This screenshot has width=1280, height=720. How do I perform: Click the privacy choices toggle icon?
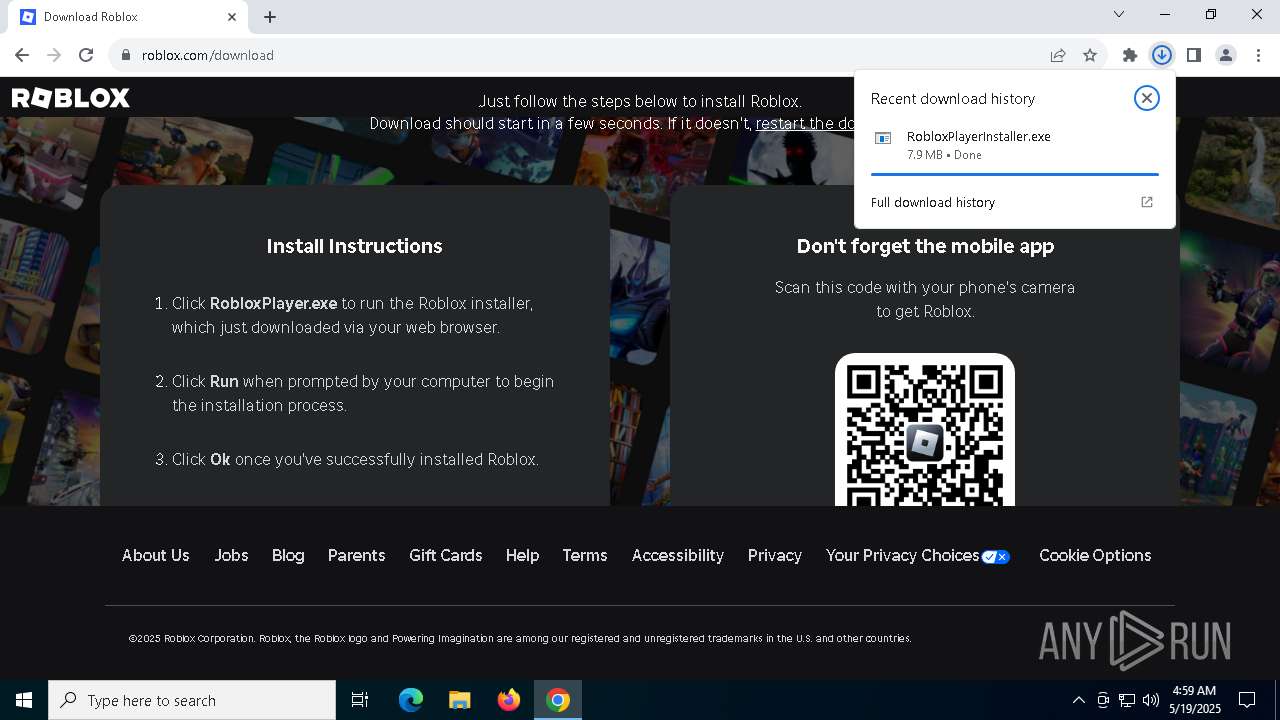point(996,557)
